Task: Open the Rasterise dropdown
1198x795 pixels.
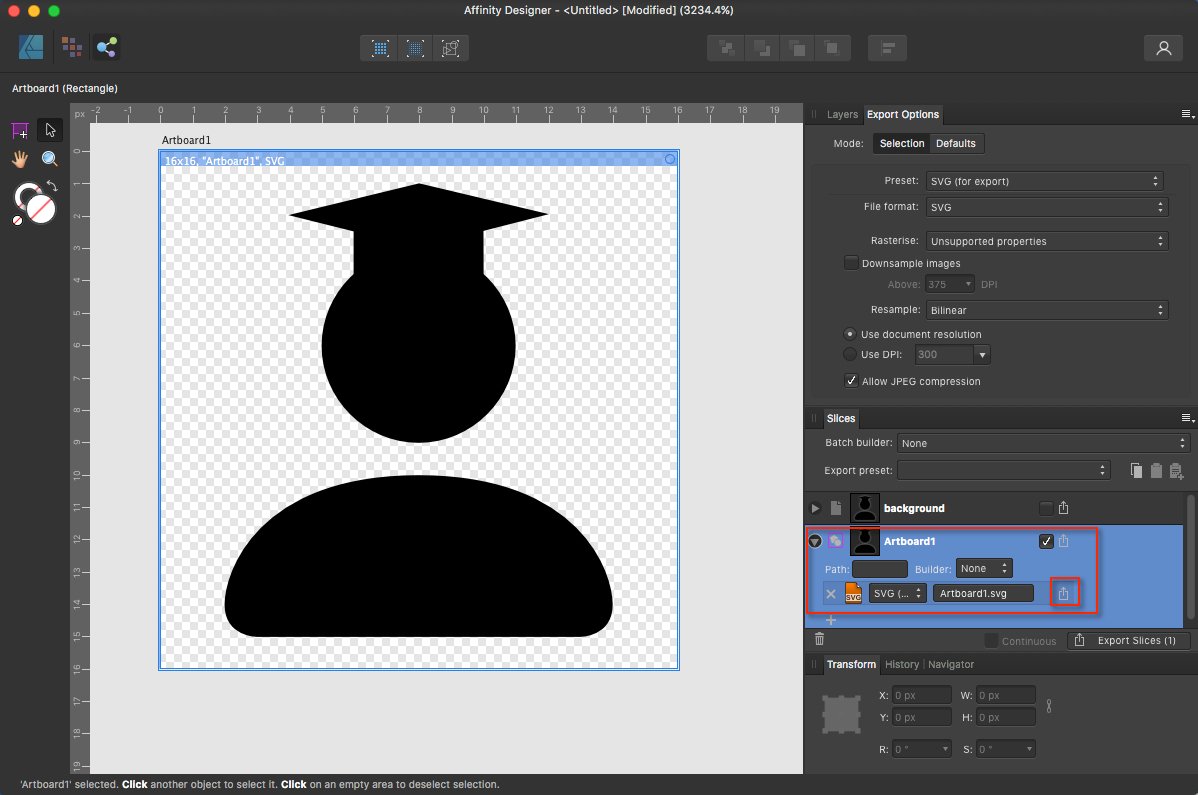Action: click(1045, 241)
